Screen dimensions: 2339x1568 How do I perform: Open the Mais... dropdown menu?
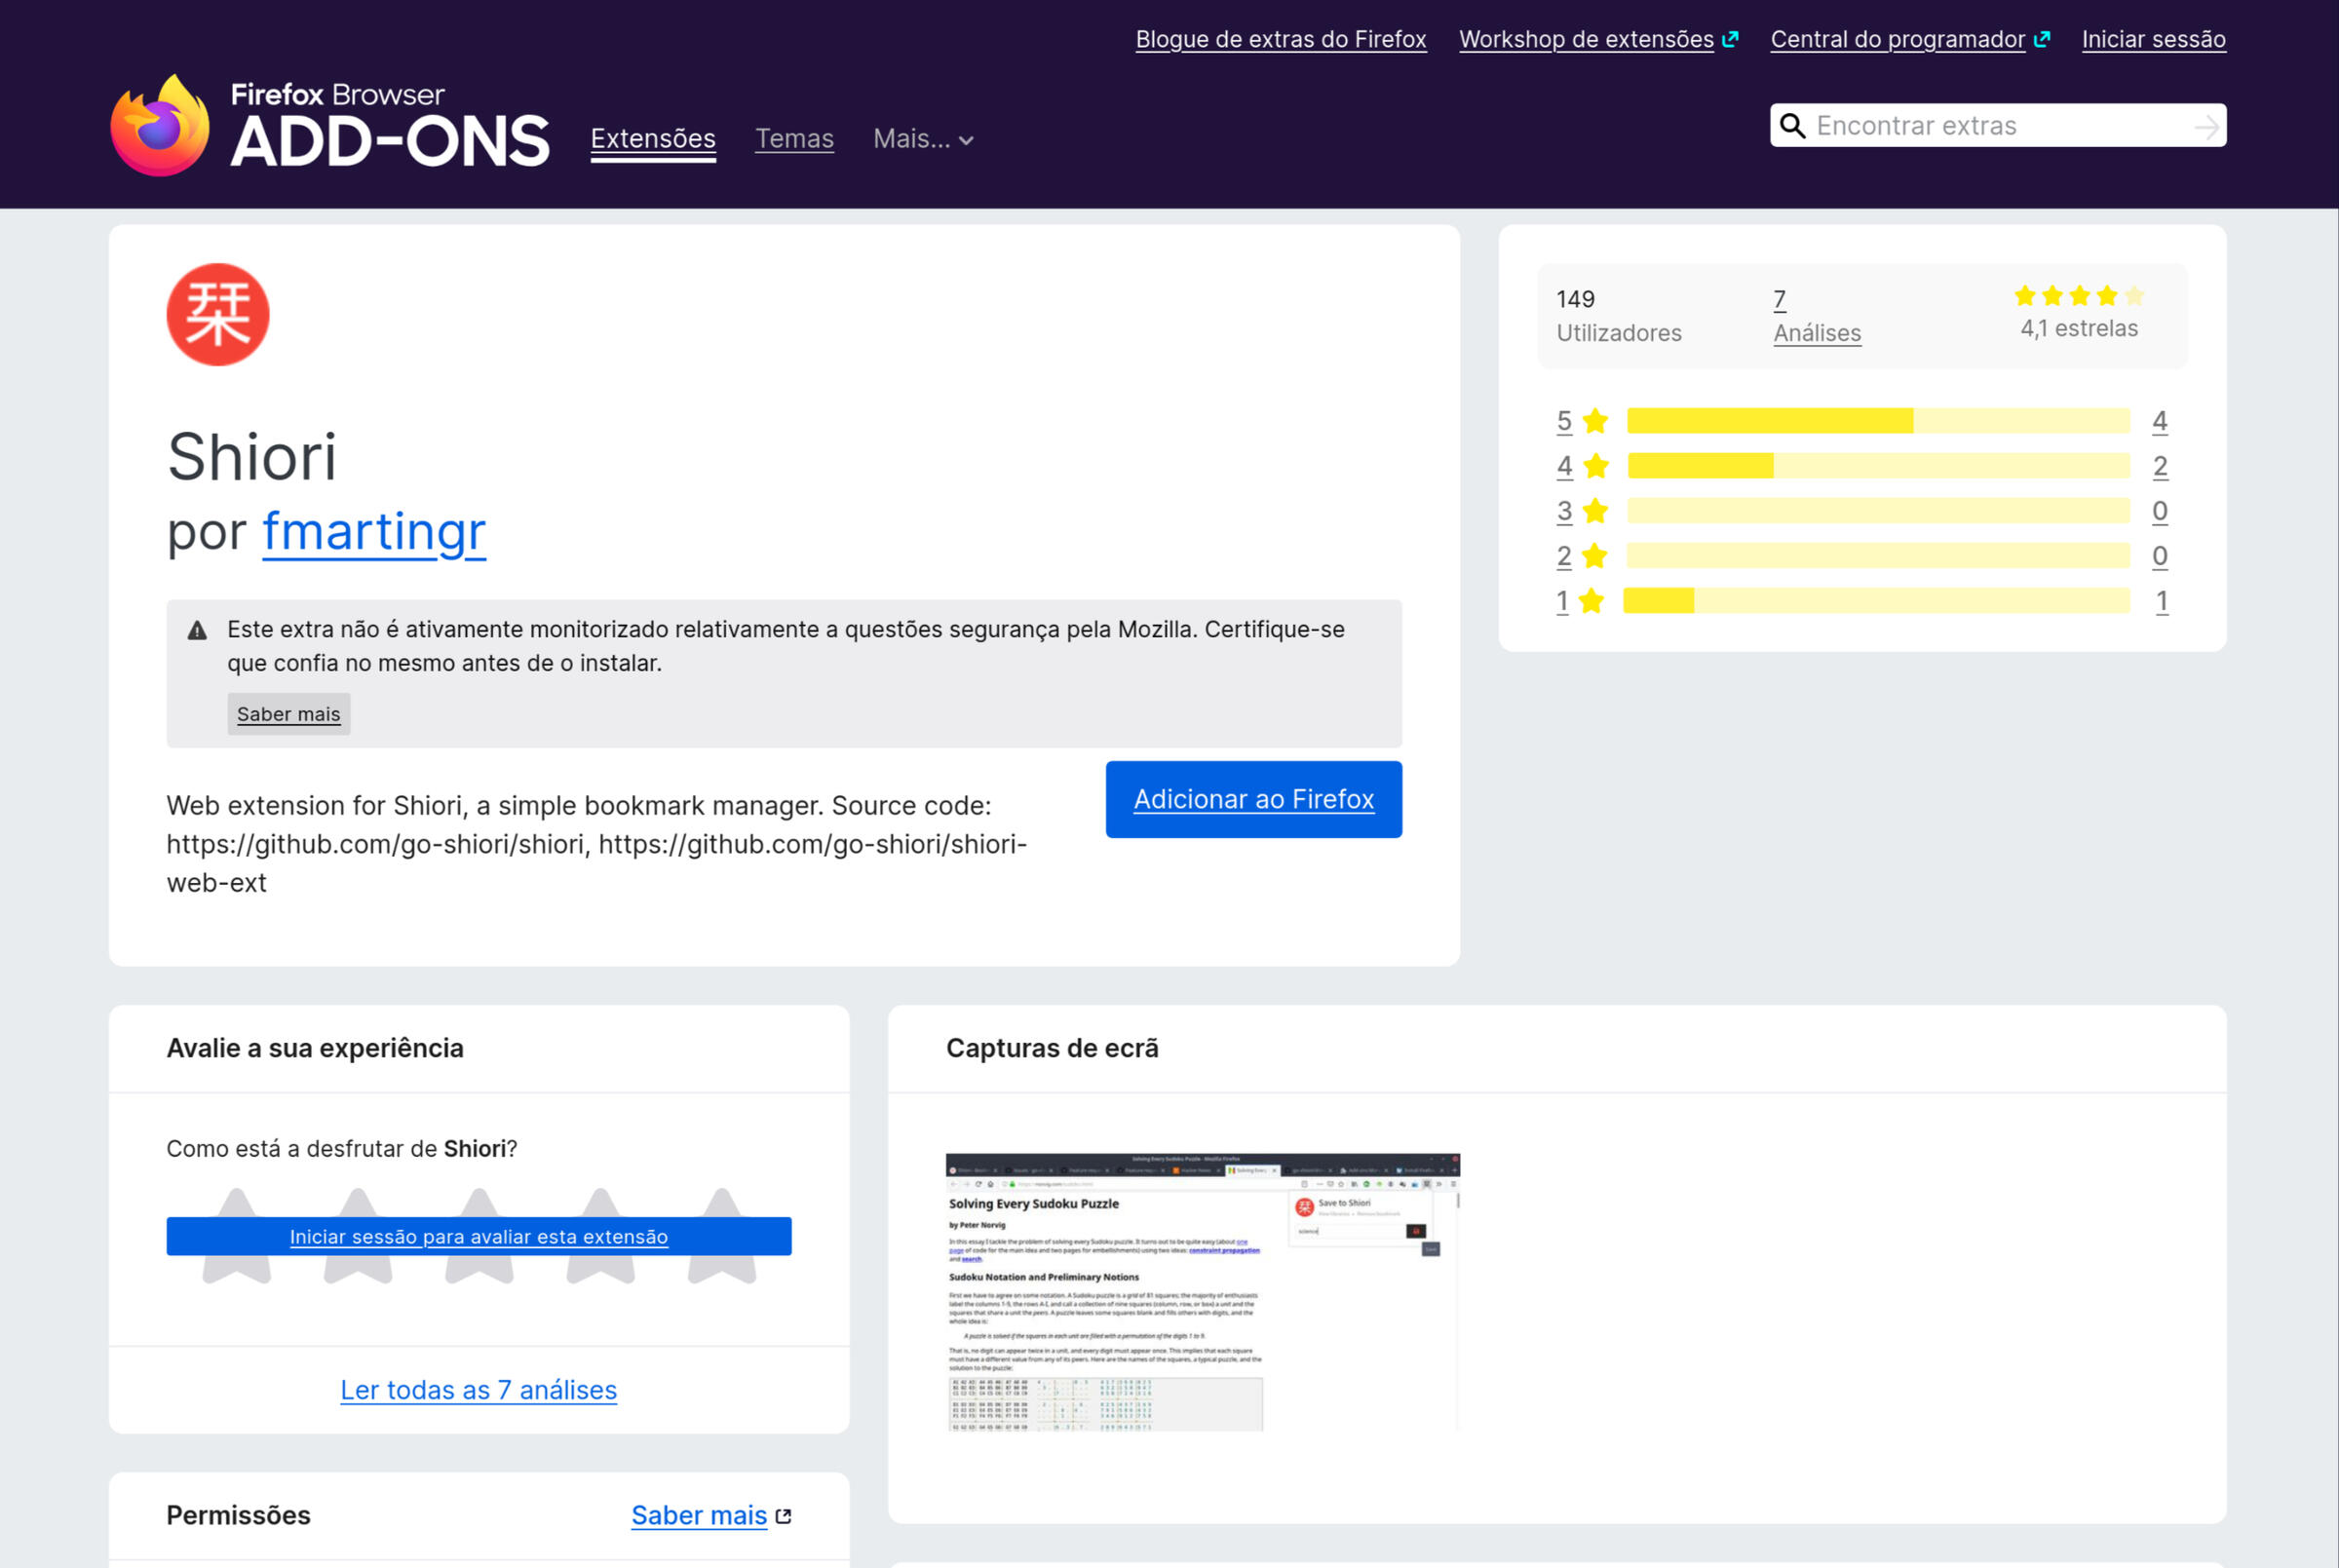click(922, 139)
